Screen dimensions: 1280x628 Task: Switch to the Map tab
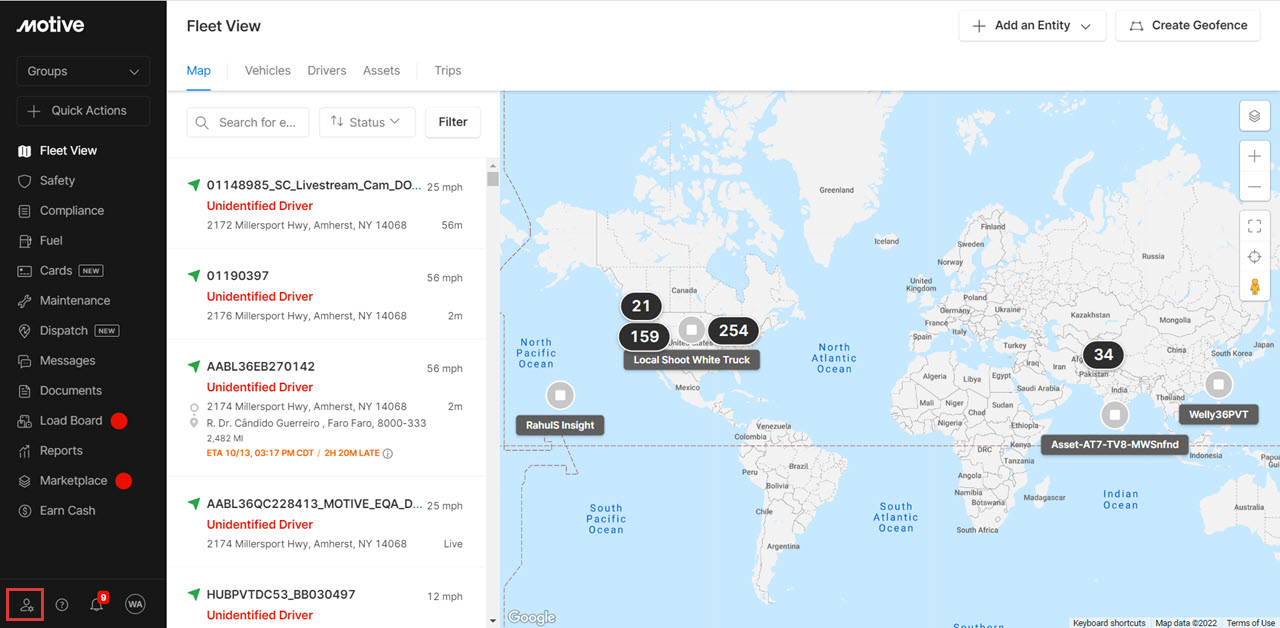pyautogui.click(x=199, y=71)
